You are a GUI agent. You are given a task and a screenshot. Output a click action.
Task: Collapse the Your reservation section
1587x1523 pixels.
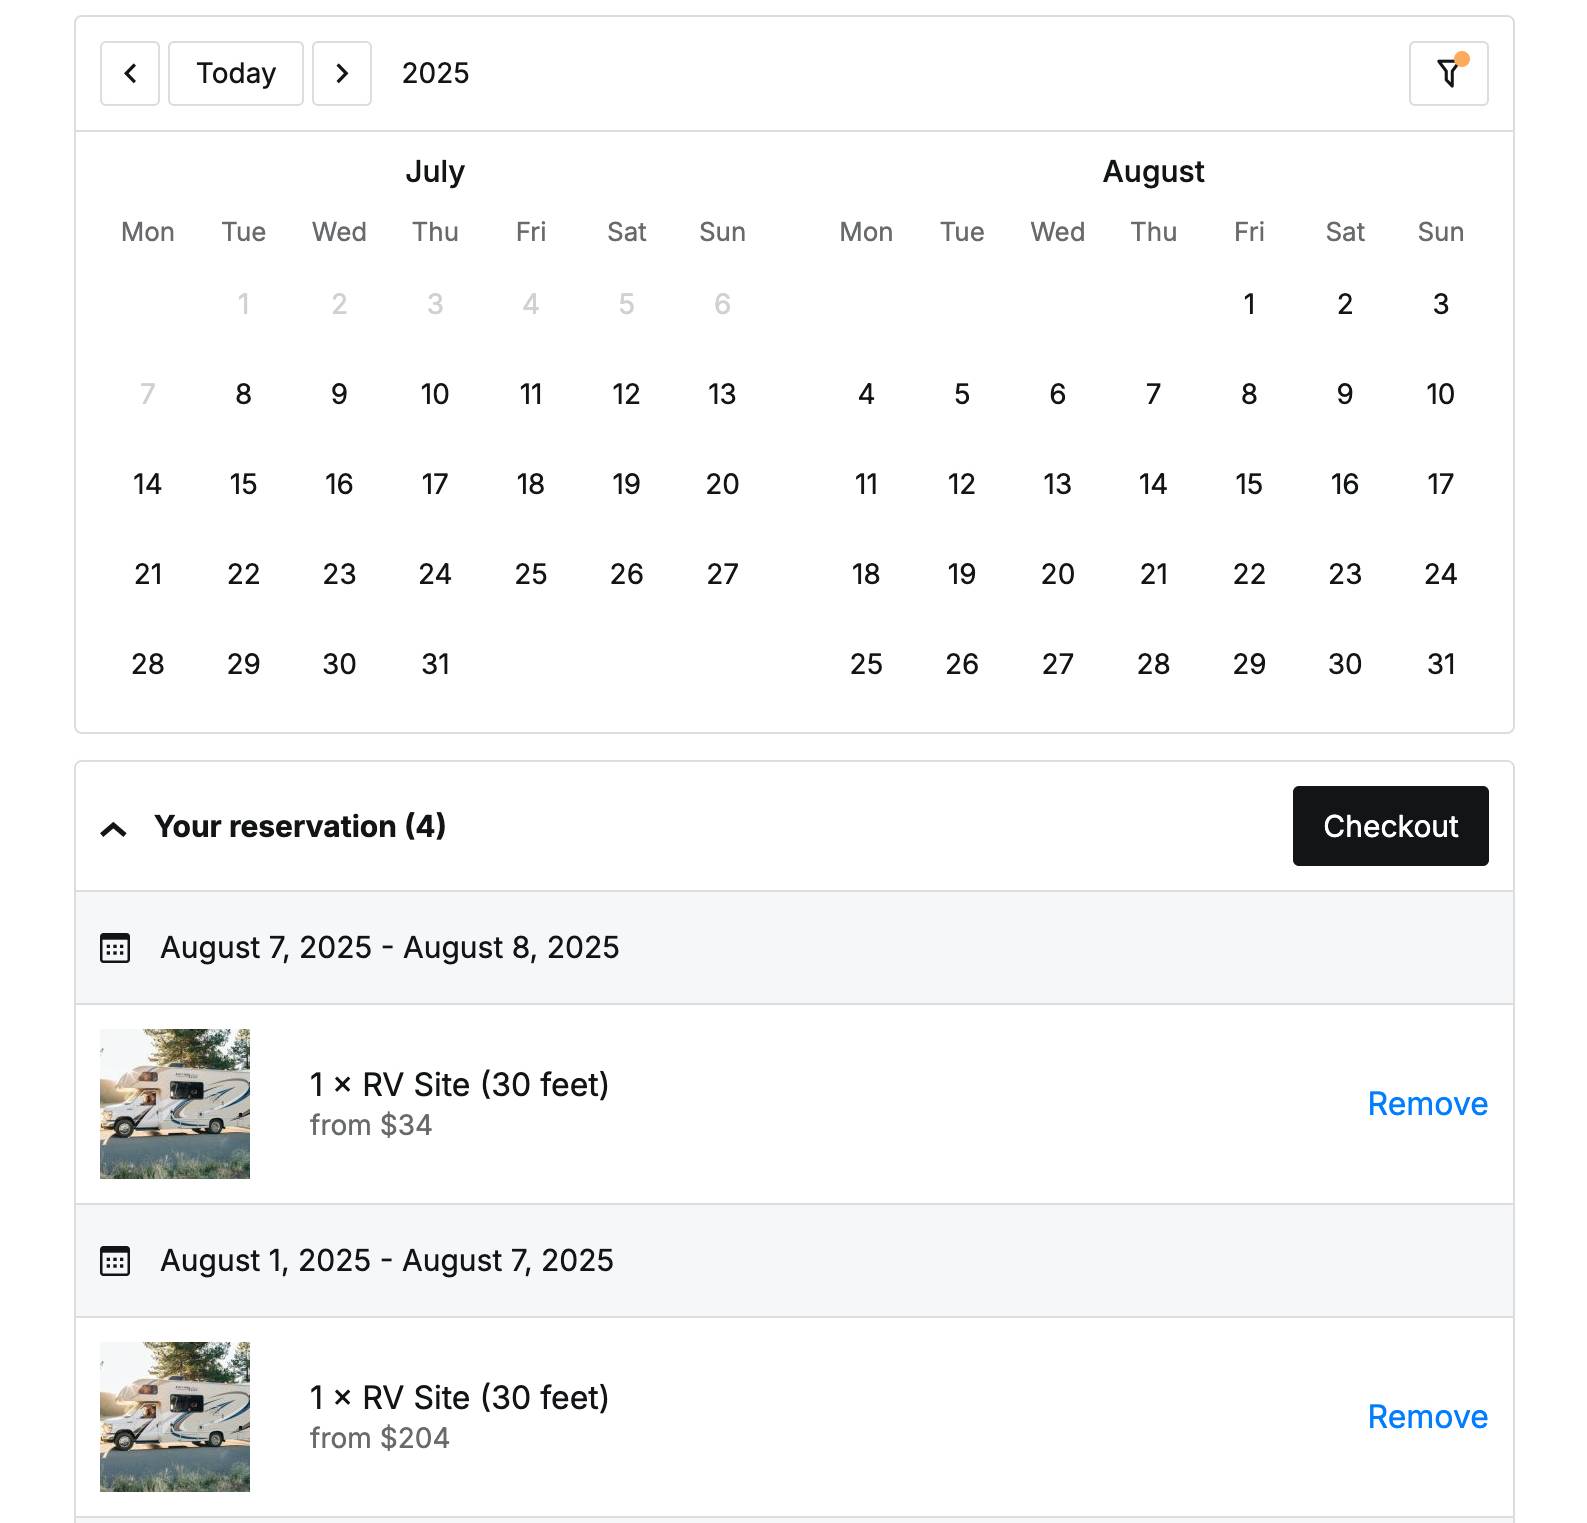coord(114,829)
